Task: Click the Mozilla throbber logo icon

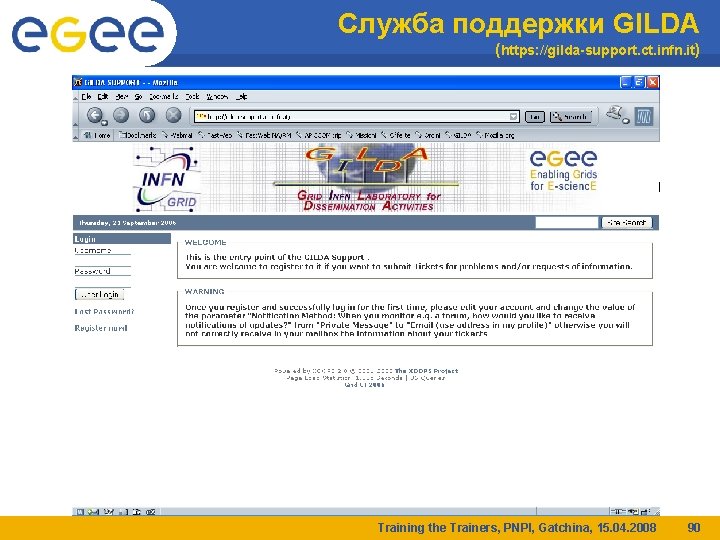Action: (x=644, y=117)
